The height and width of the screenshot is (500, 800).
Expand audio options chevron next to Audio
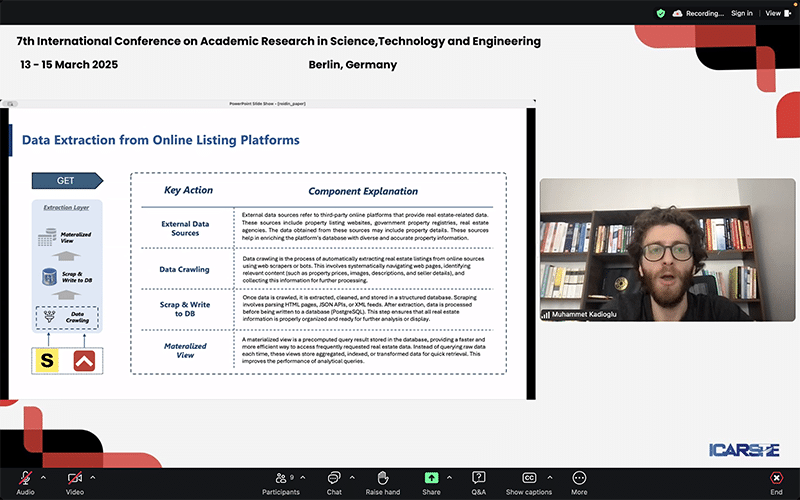tap(43, 478)
